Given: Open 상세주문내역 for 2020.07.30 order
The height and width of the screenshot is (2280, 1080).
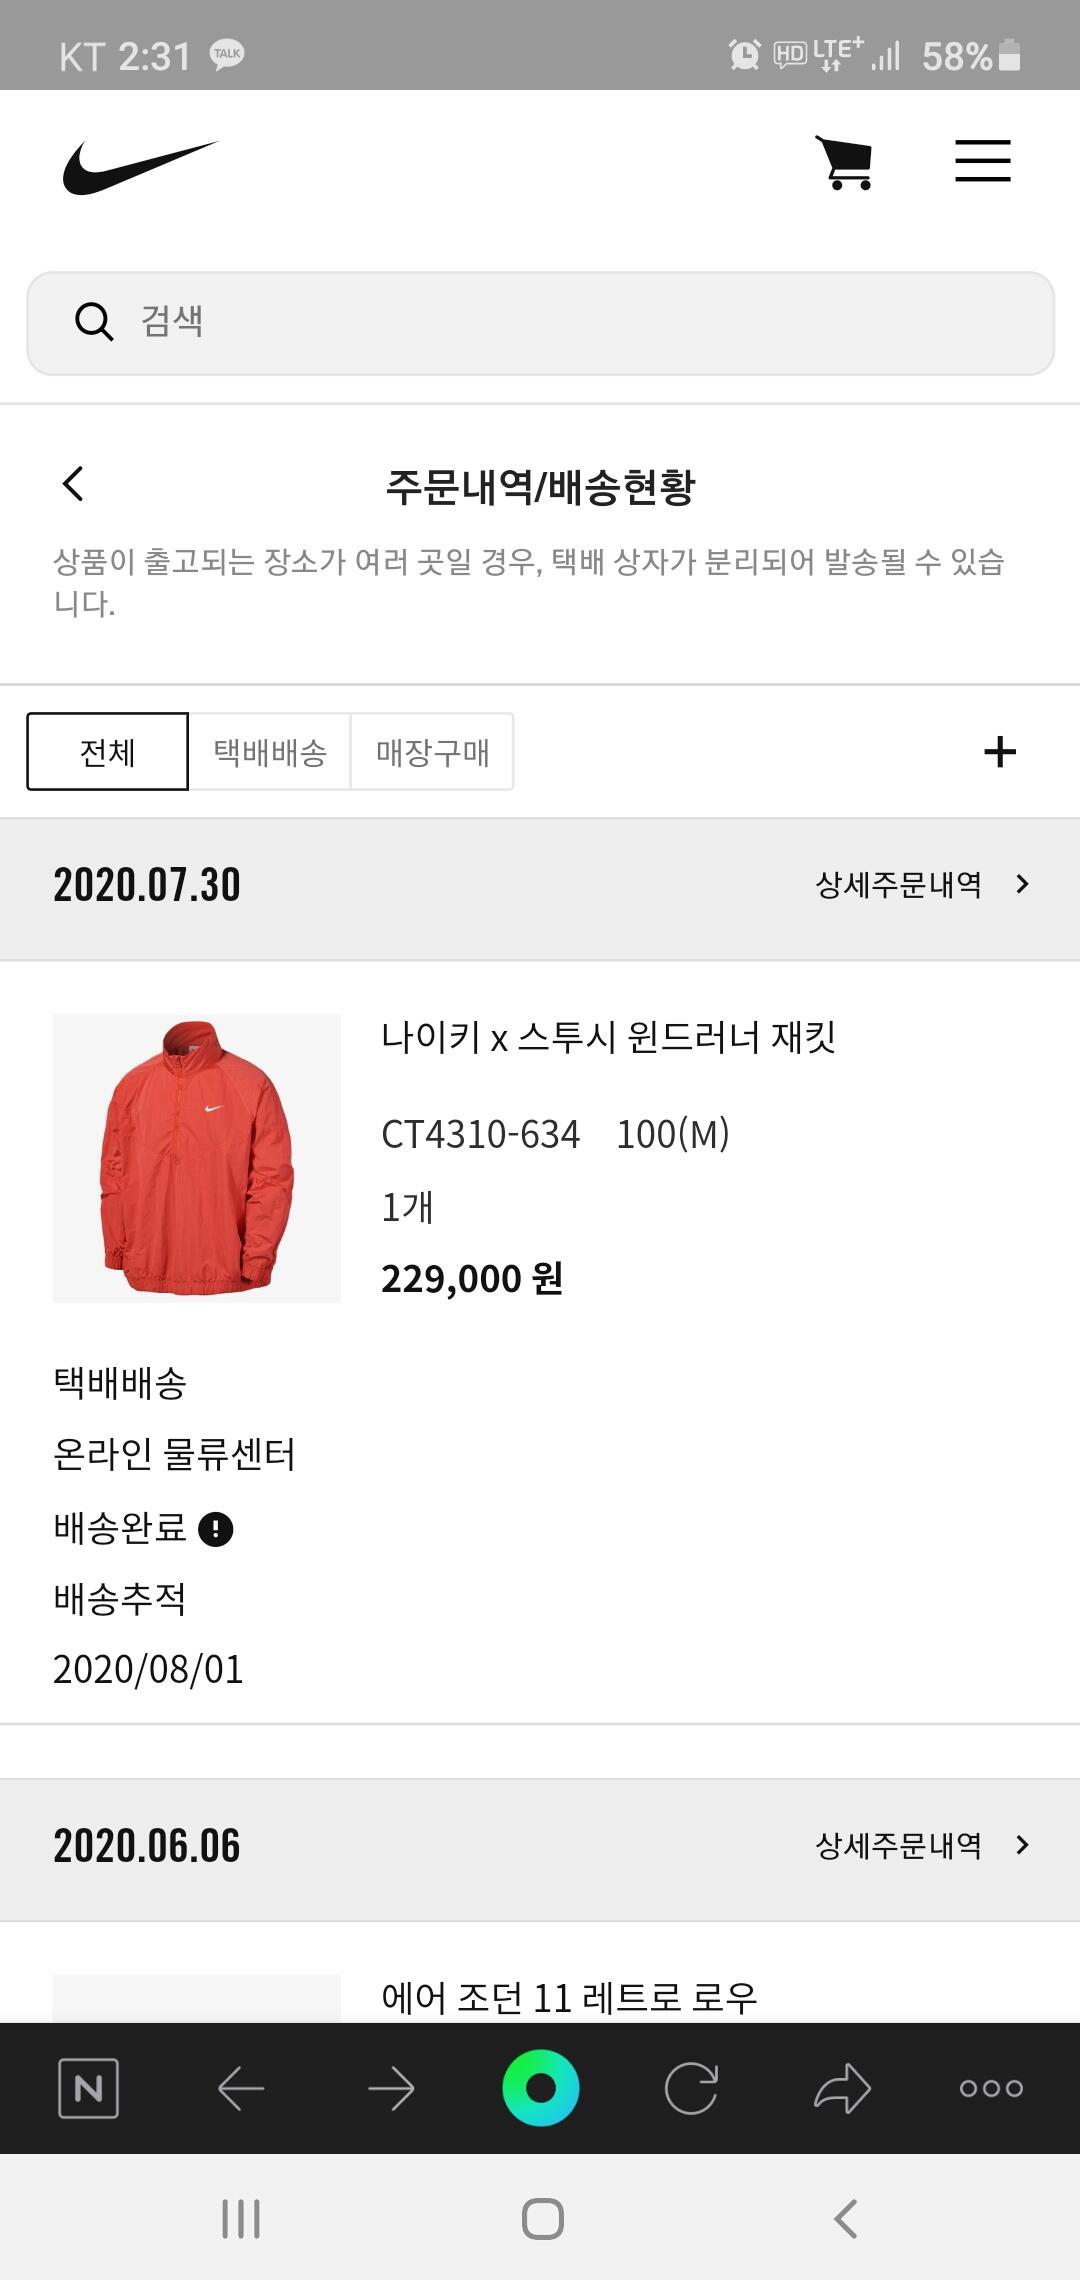Looking at the screenshot, I should point(921,885).
